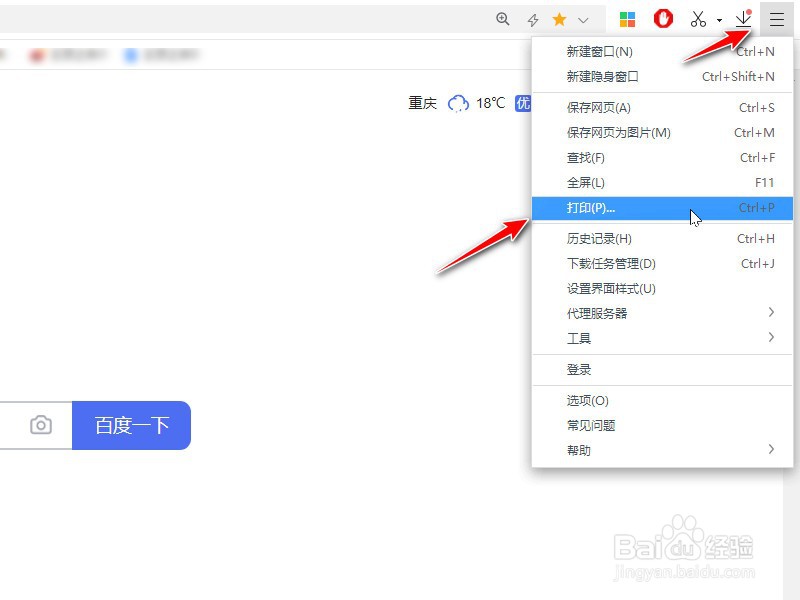Click the blue 优 air quality badge

[522, 103]
